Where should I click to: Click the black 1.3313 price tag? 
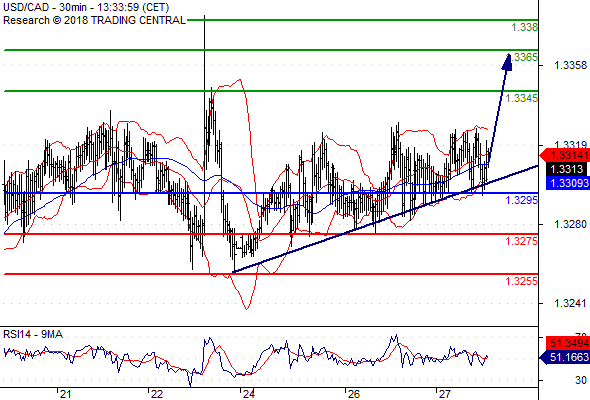[x=567, y=169]
